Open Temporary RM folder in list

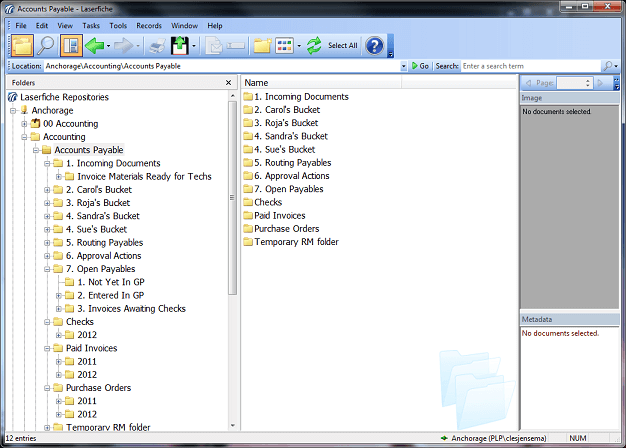[x=291, y=242]
